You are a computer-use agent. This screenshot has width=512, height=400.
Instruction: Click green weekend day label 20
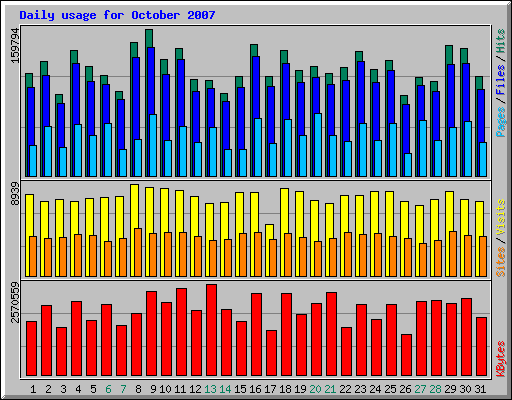(315, 389)
